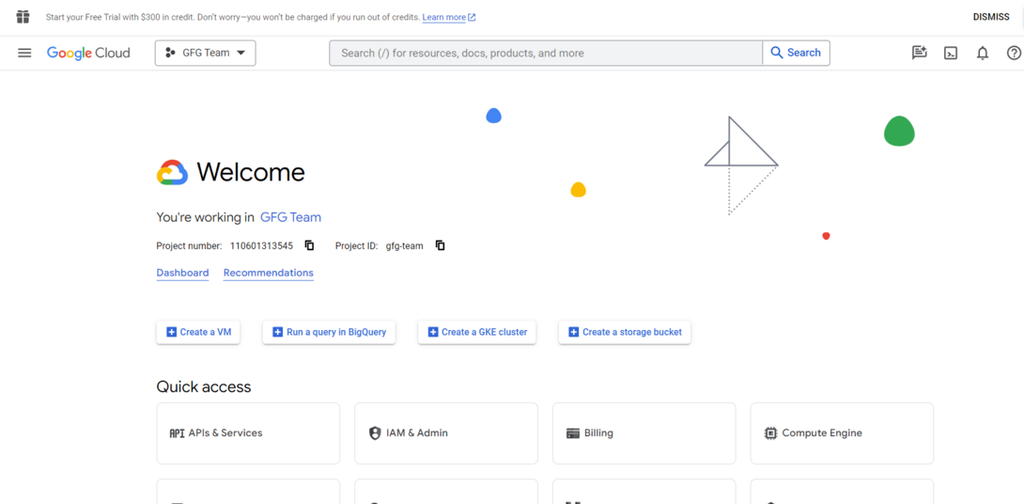Viewport: 1024px width, 504px height.
Task: Click the gift icon in trial banner
Action: [23, 17]
